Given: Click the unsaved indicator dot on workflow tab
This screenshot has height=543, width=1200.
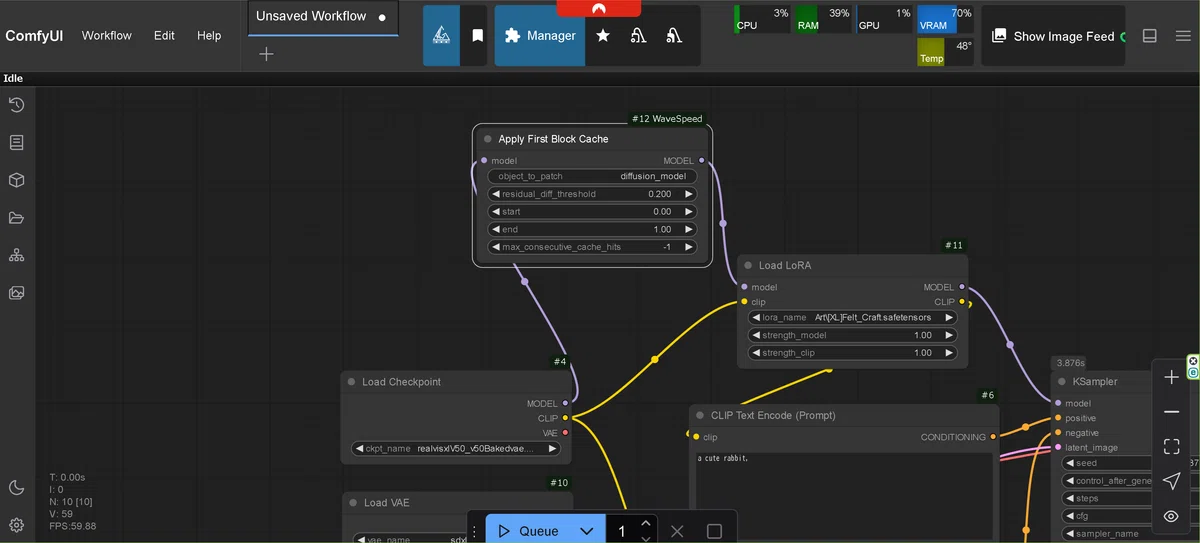Looking at the screenshot, I should click(x=382, y=17).
